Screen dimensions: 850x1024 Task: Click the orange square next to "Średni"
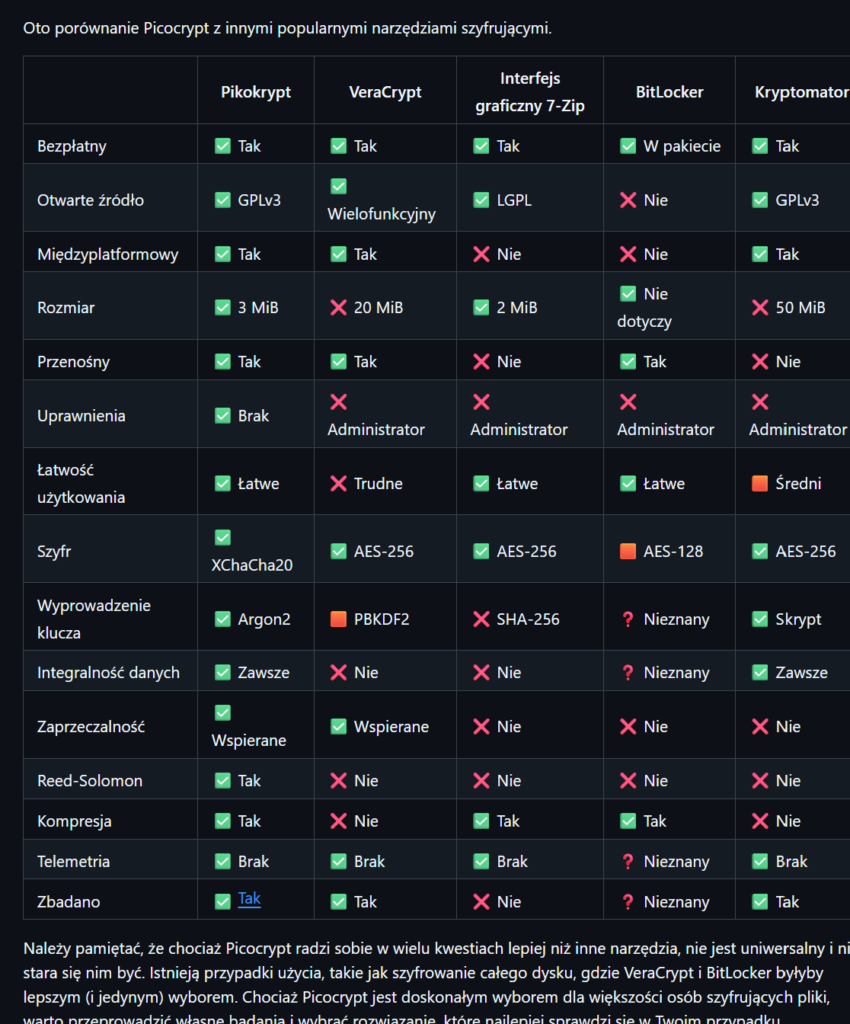[760, 483]
